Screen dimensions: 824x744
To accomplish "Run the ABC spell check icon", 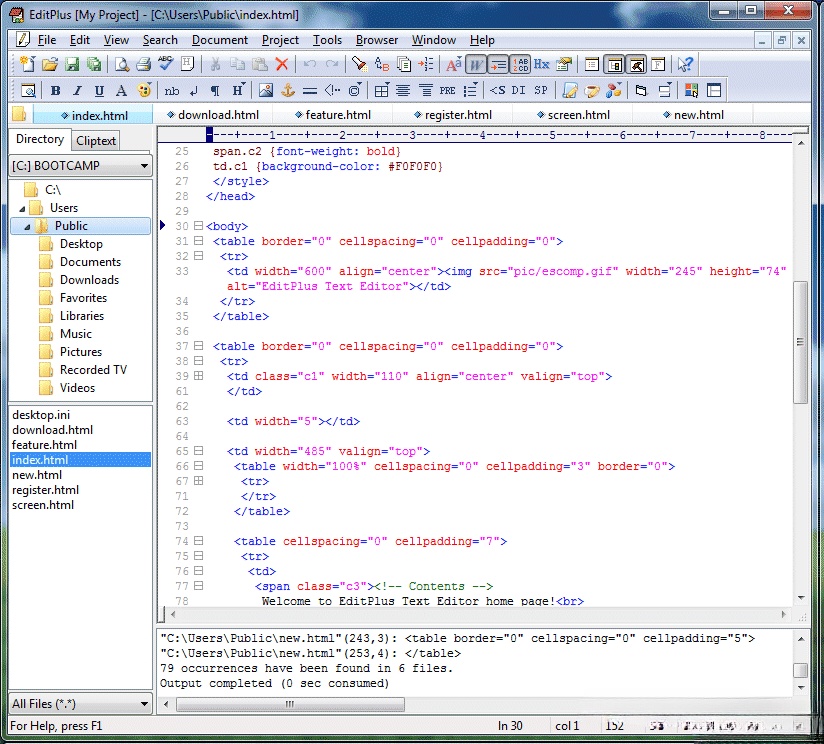I will 166,64.
